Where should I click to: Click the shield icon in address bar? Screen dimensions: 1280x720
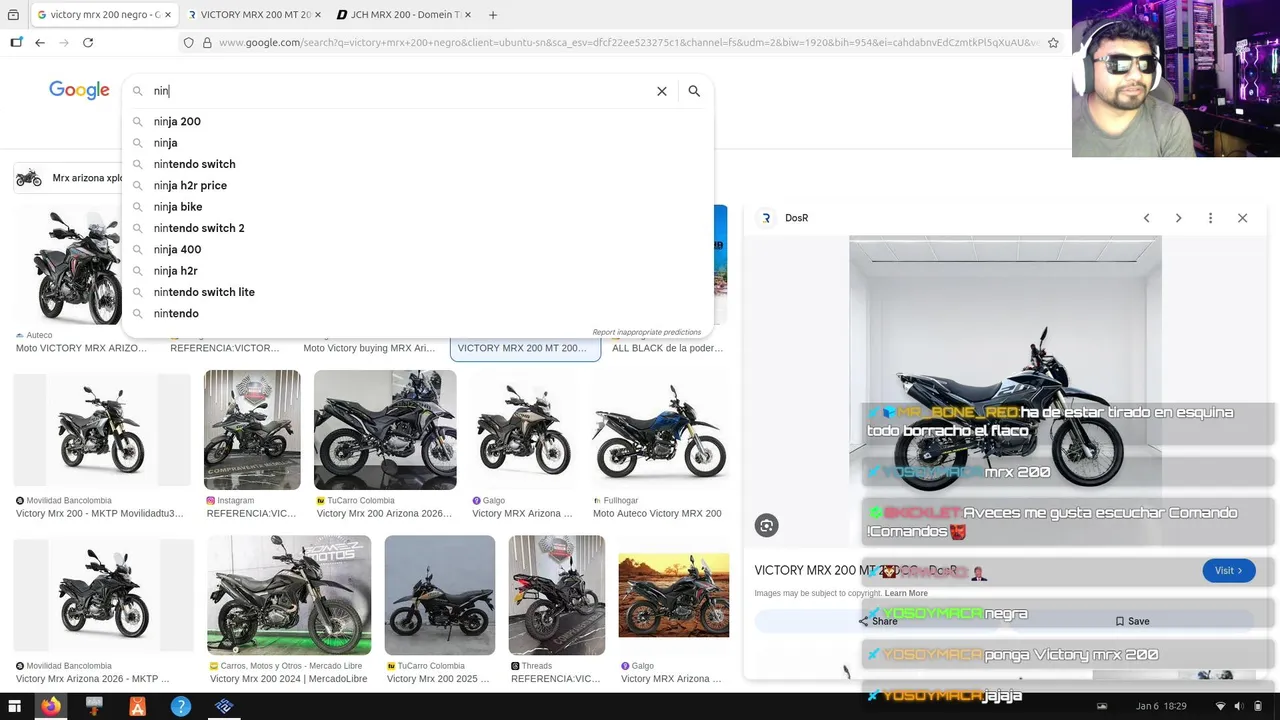tap(188, 43)
